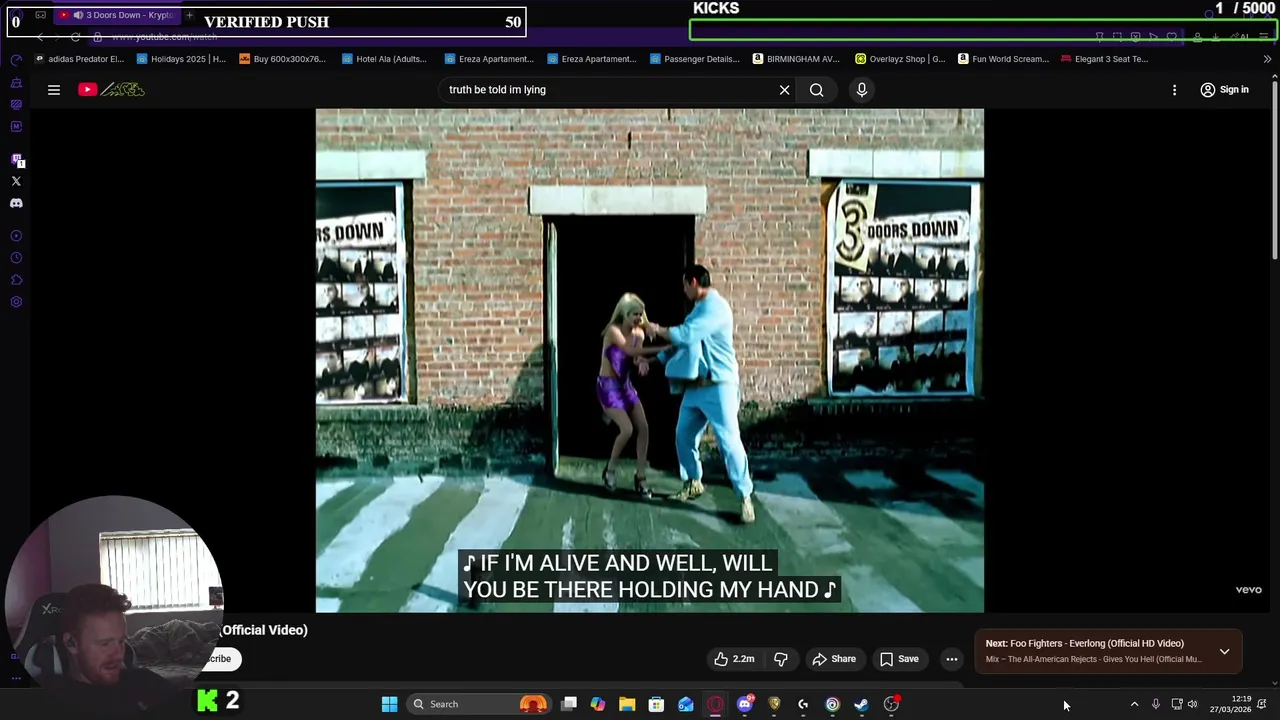Open the Hotel Ala (Adults... bookmark

pos(385,59)
